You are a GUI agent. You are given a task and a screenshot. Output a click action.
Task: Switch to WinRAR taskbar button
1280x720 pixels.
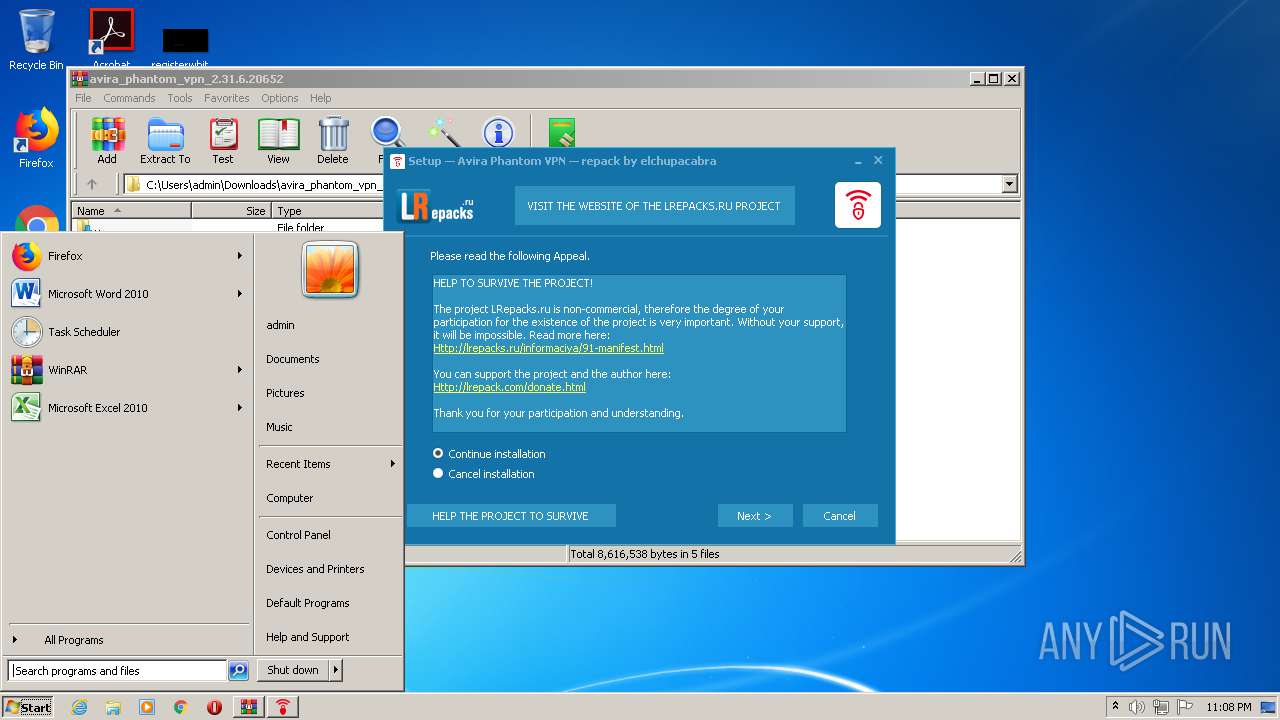pyautogui.click(x=249, y=707)
